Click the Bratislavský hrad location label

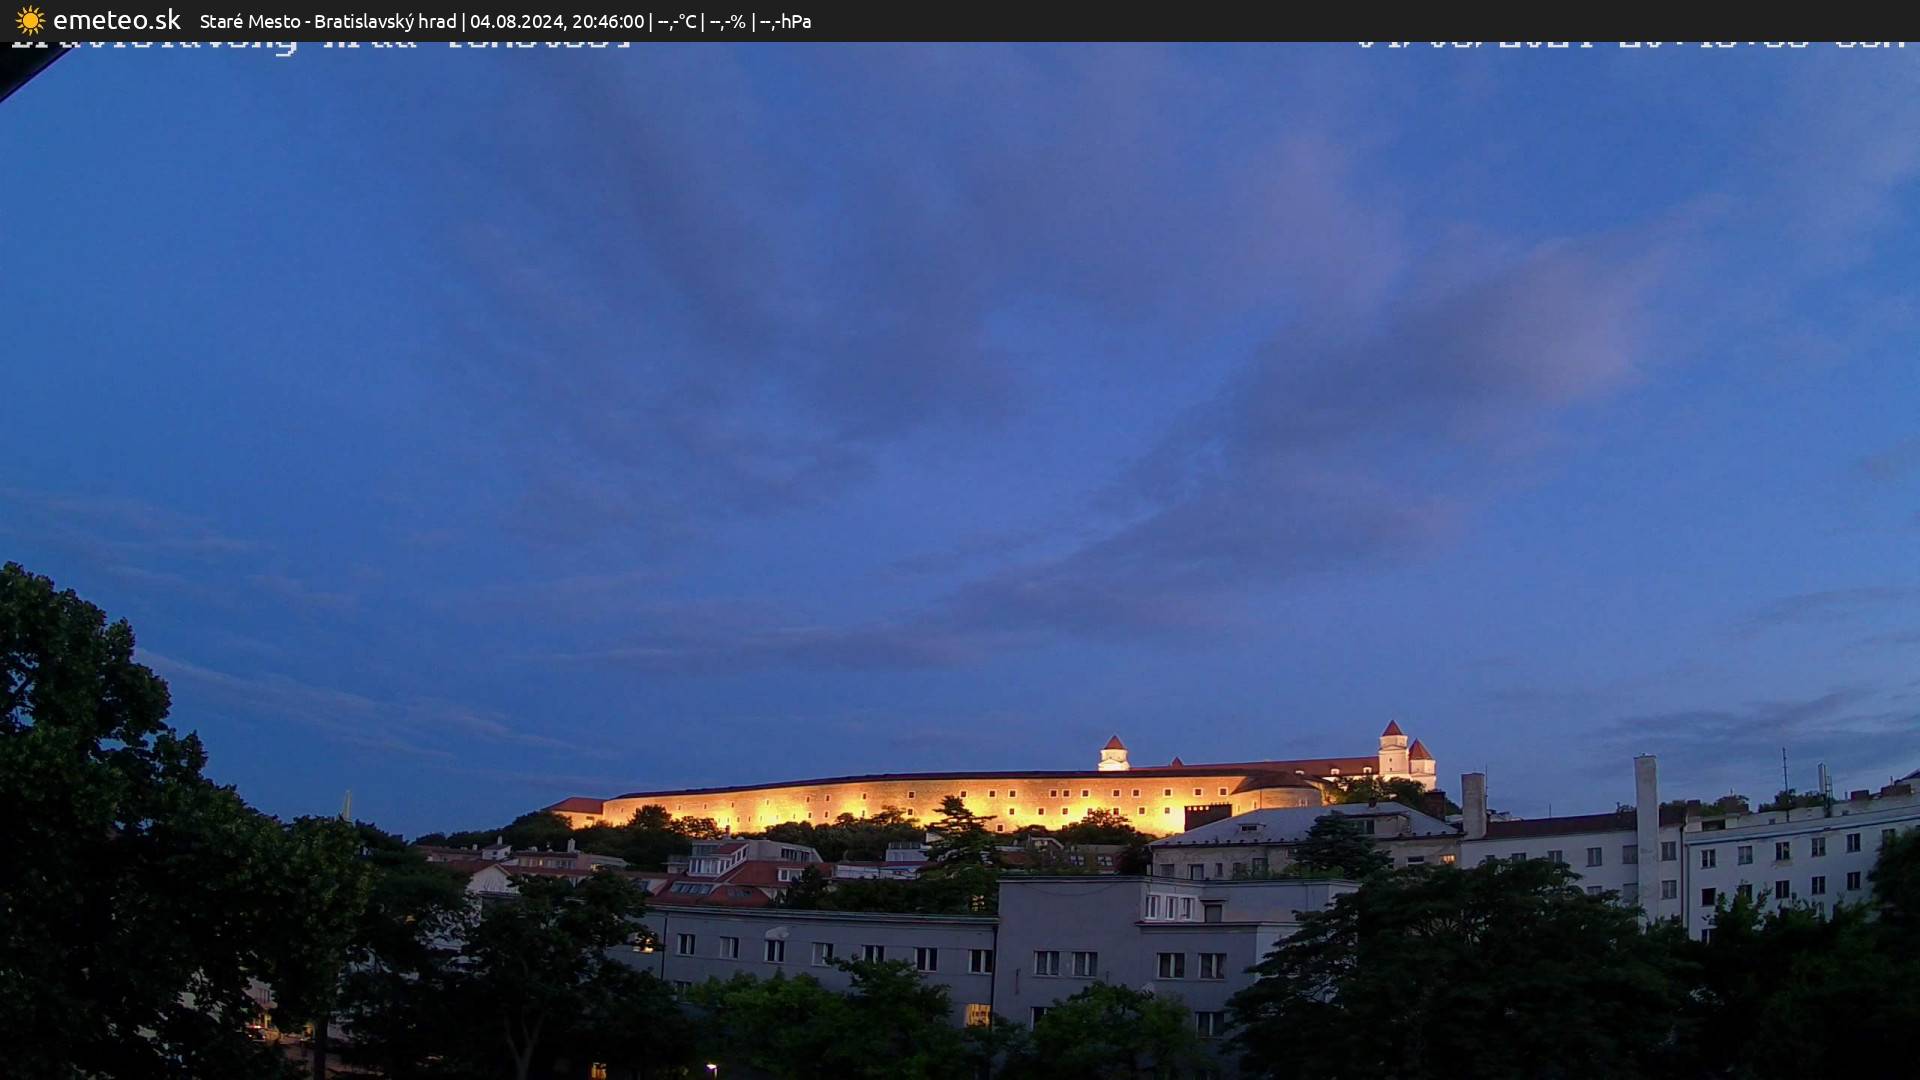click(x=385, y=20)
